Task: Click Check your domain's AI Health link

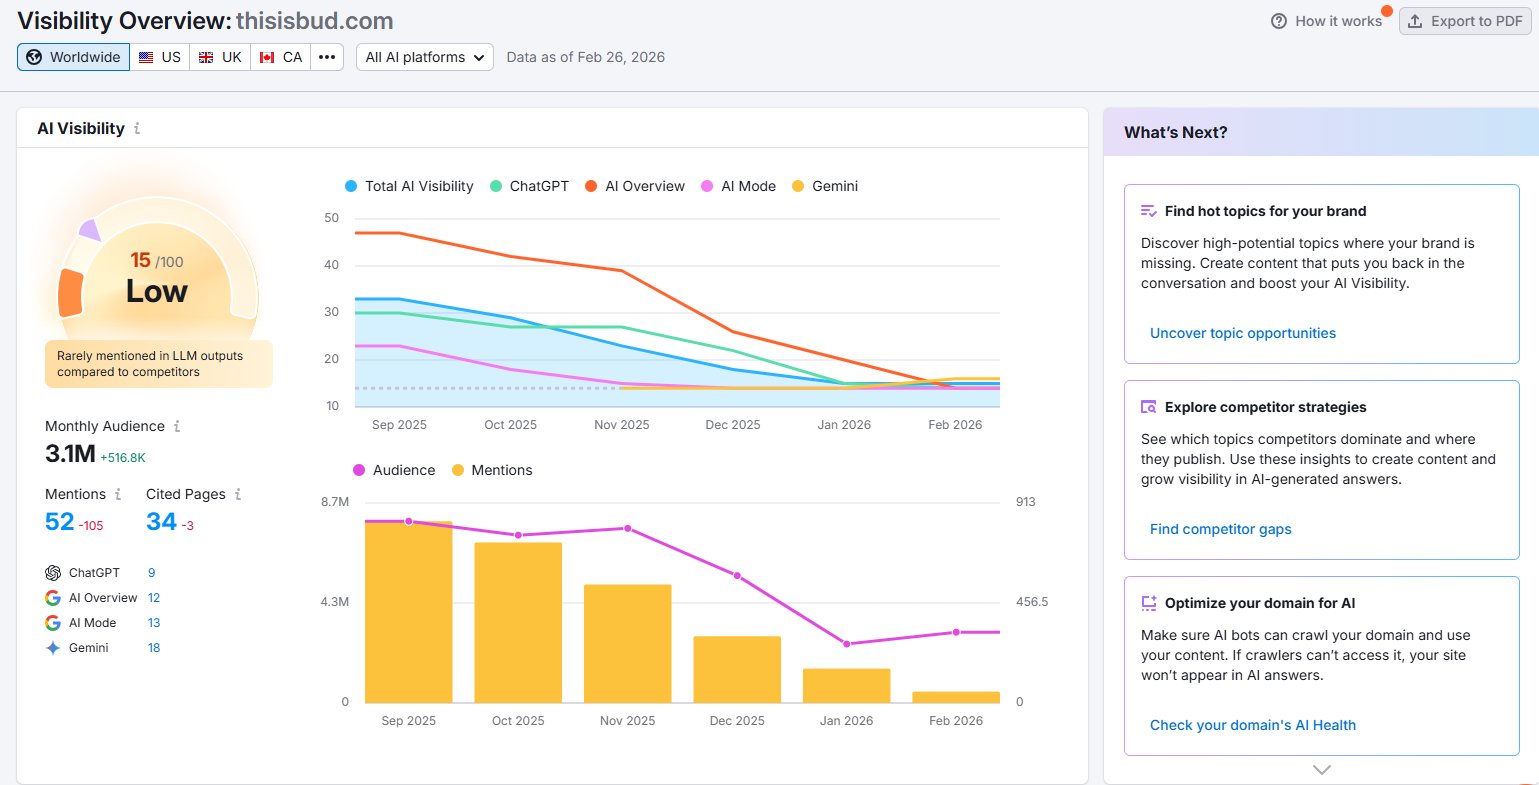Action: click(x=1253, y=725)
